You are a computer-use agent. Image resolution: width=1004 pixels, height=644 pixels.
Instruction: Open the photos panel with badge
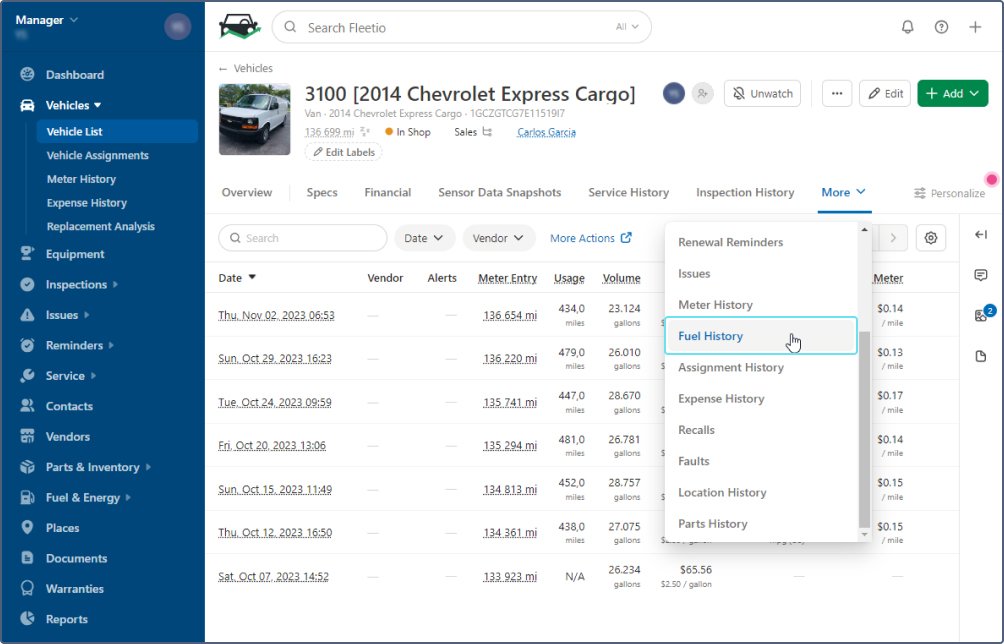[x=980, y=316]
